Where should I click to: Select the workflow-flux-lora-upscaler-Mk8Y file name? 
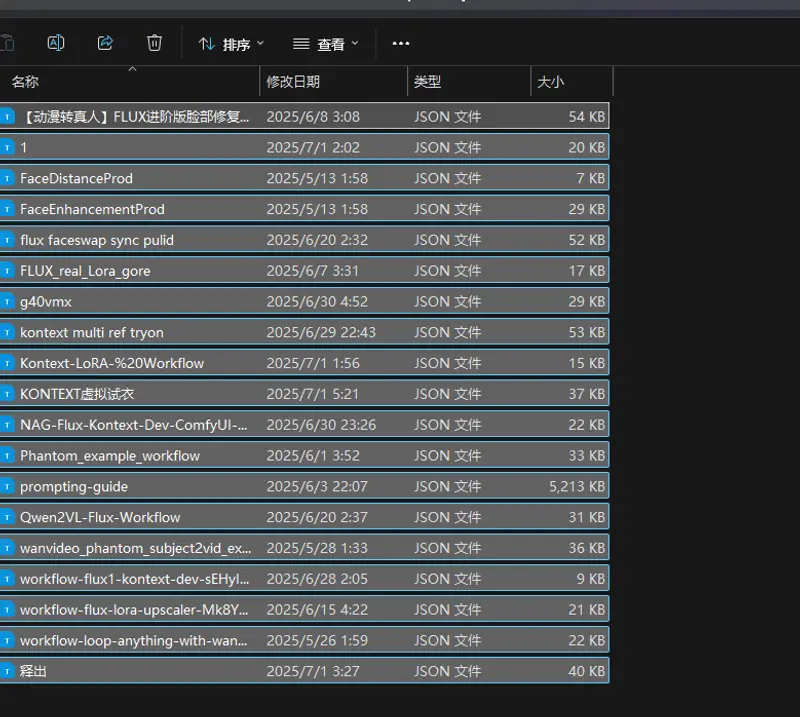(134, 610)
